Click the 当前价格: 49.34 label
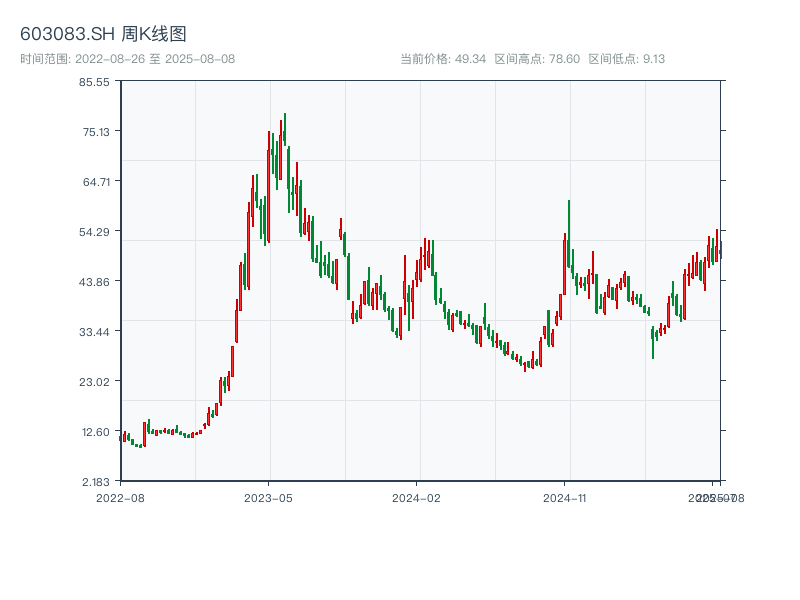The image size is (800, 600). [x=443, y=59]
